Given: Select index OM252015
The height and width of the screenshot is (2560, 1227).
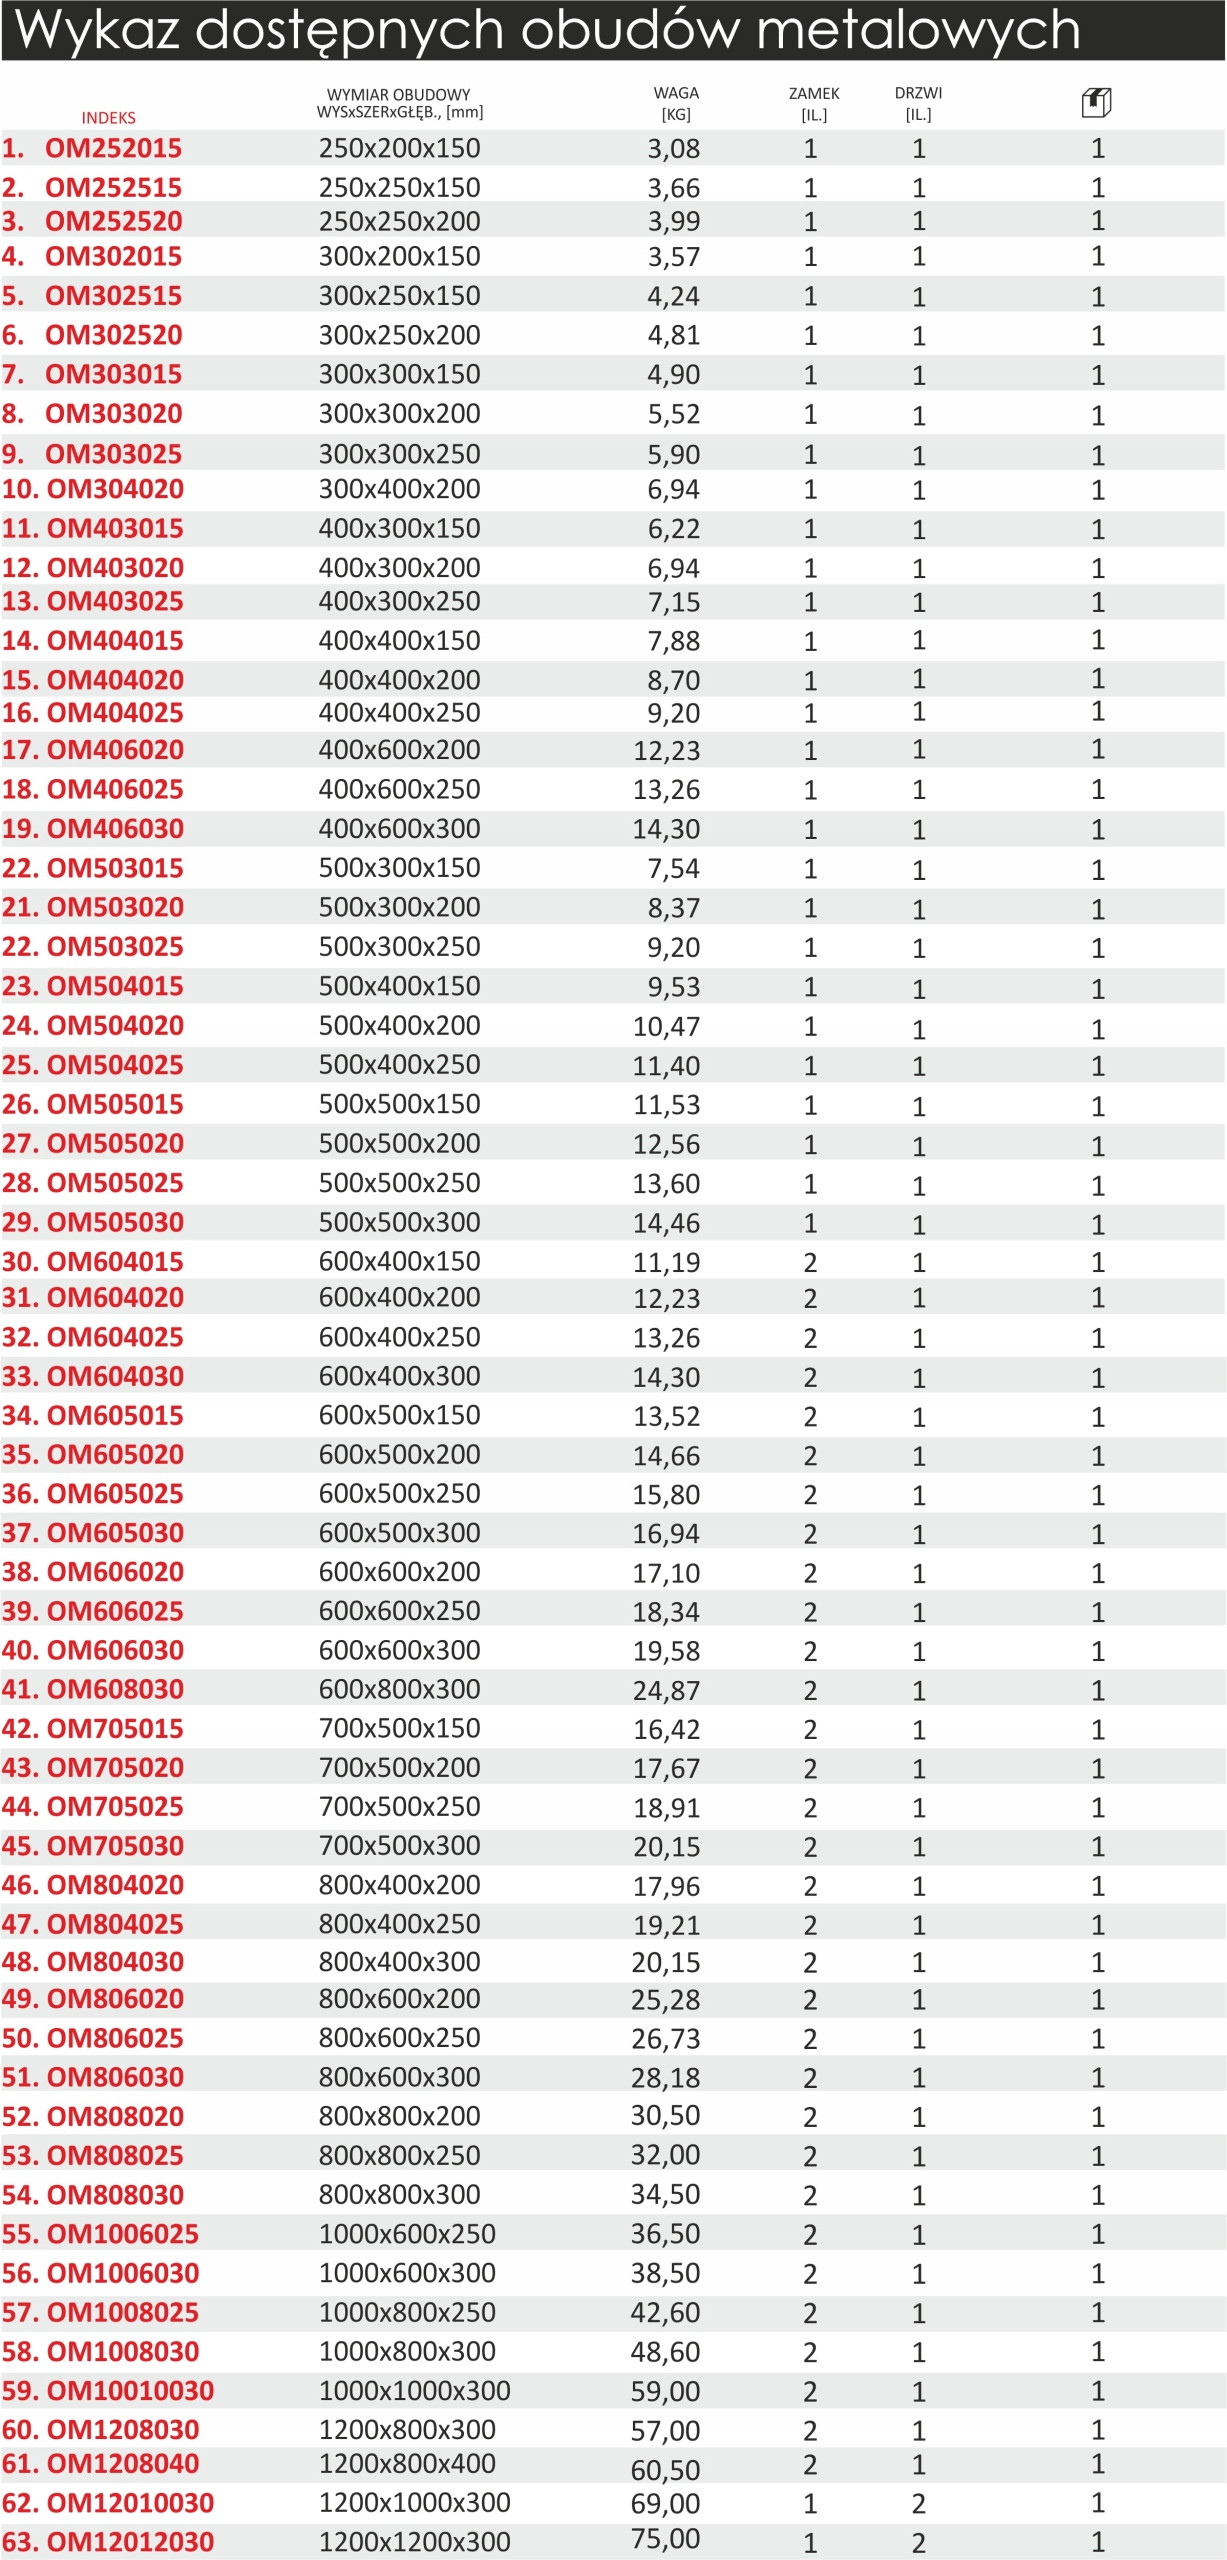Looking at the screenshot, I should [113, 148].
